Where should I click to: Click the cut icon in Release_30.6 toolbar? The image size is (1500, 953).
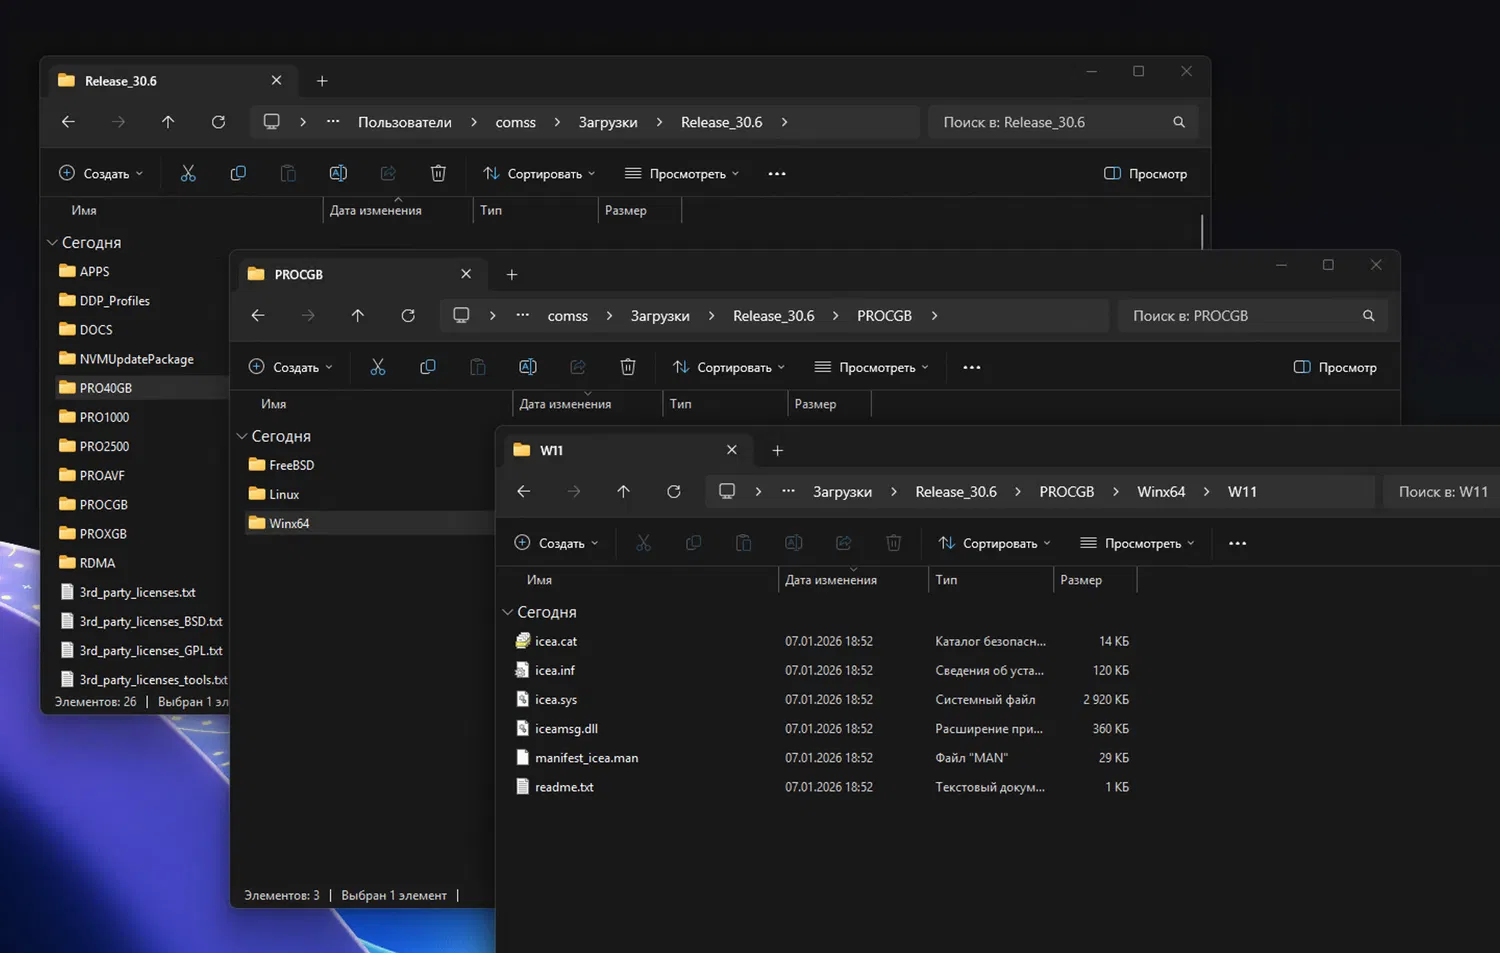click(x=188, y=174)
